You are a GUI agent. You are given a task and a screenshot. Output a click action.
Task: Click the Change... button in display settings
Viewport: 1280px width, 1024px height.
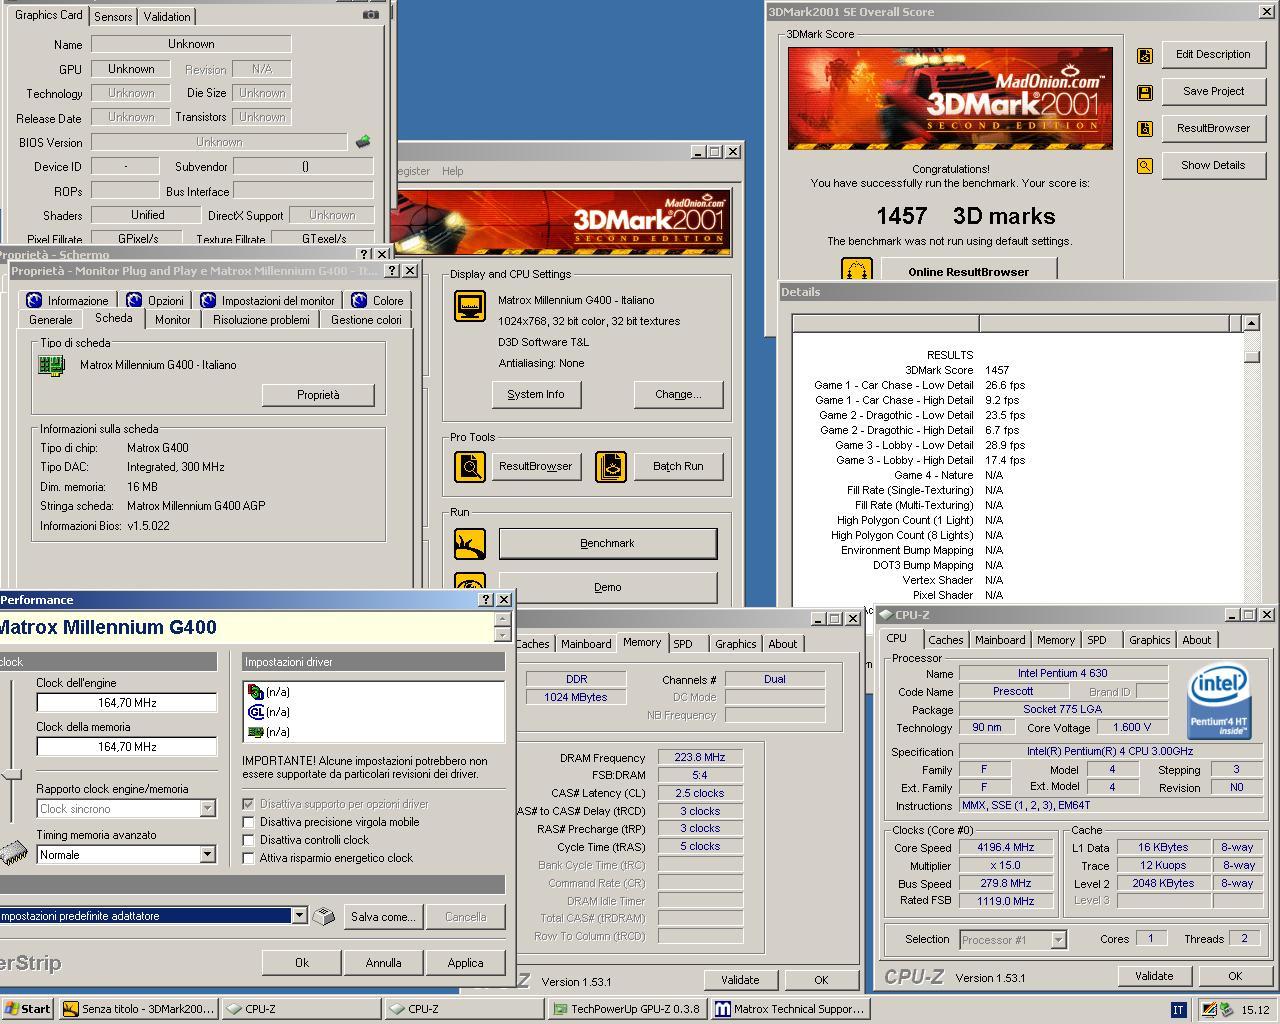click(x=678, y=394)
